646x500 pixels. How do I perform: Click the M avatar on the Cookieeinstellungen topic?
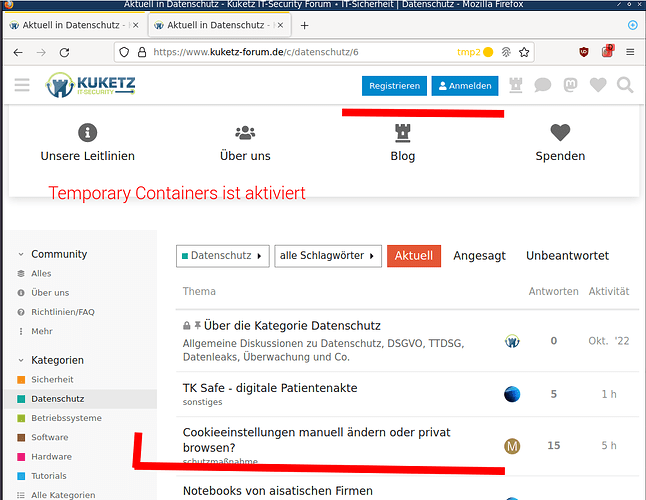pos(512,446)
